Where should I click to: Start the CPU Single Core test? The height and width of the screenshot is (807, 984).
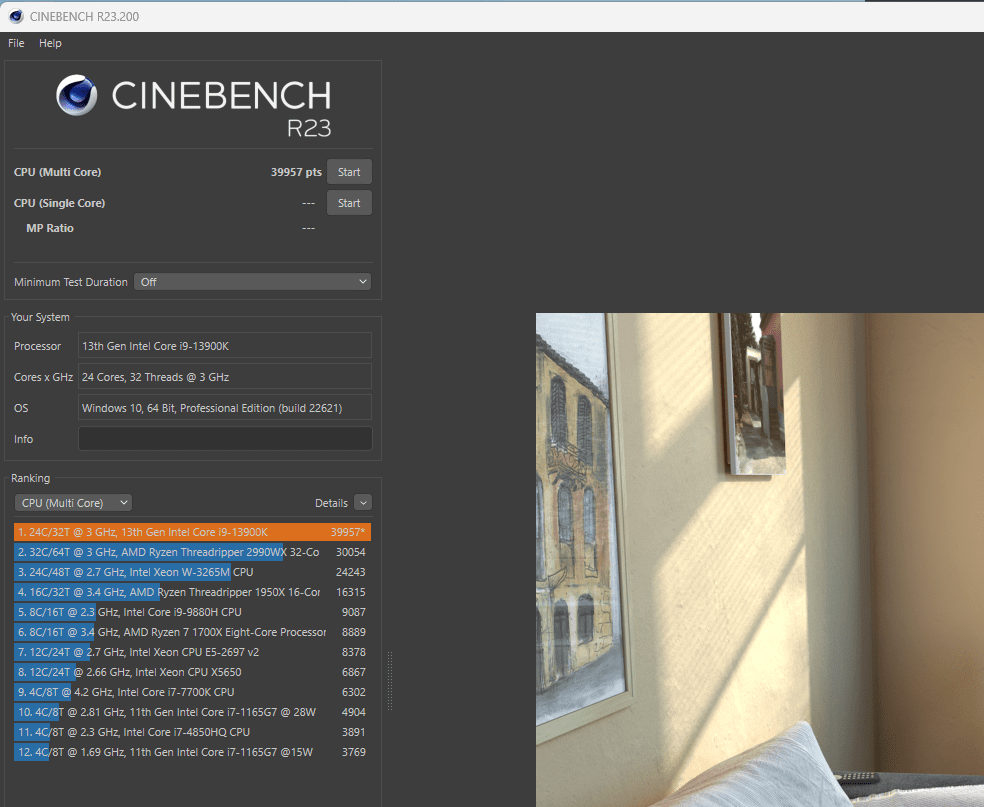pyautogui.click(x=349, y=203)
